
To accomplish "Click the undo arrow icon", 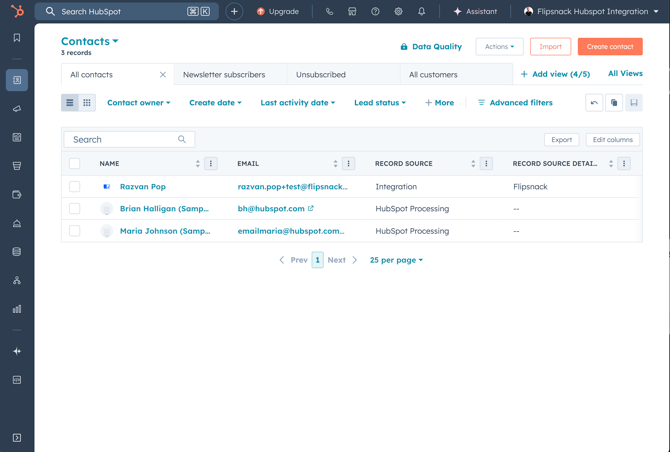I will coord(594,103).
